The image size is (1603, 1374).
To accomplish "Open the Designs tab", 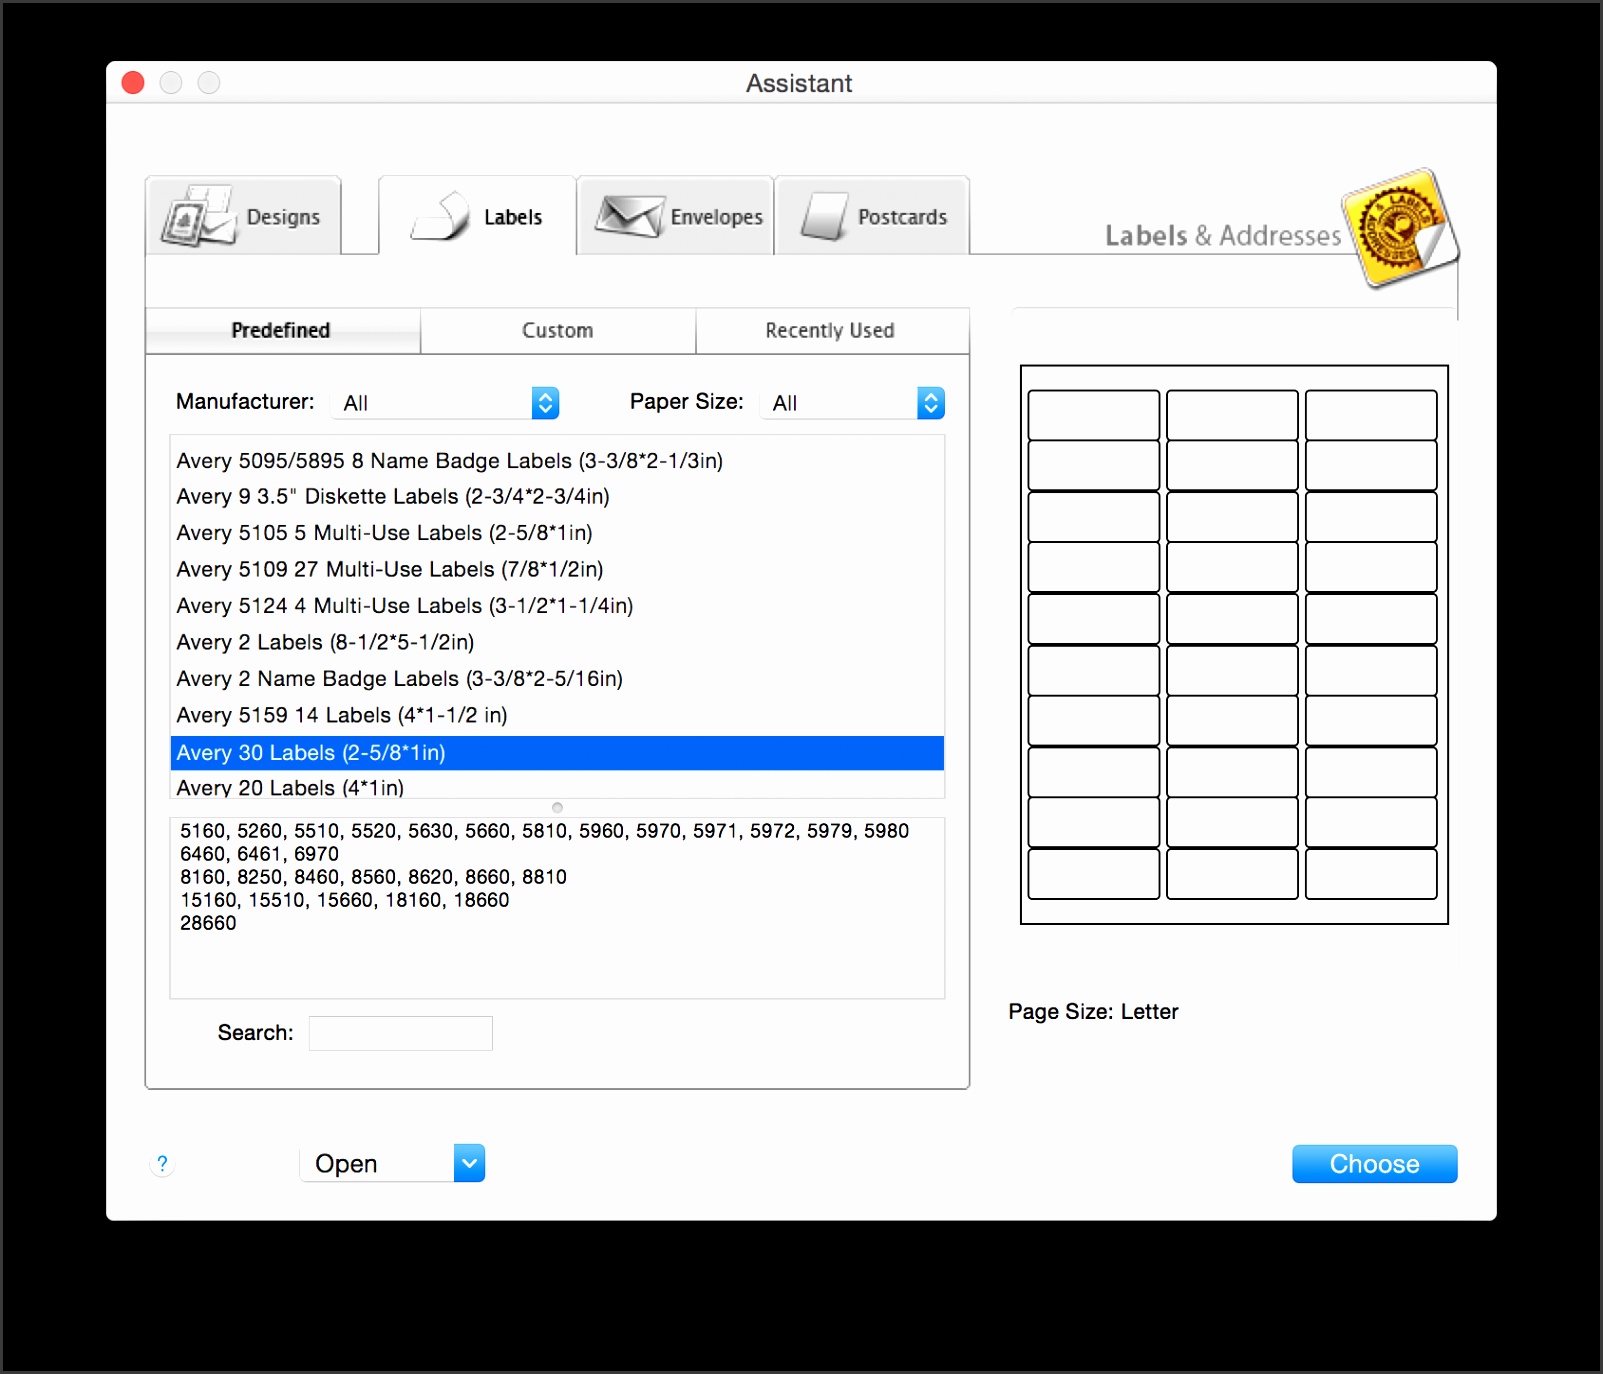I will 244,216.
